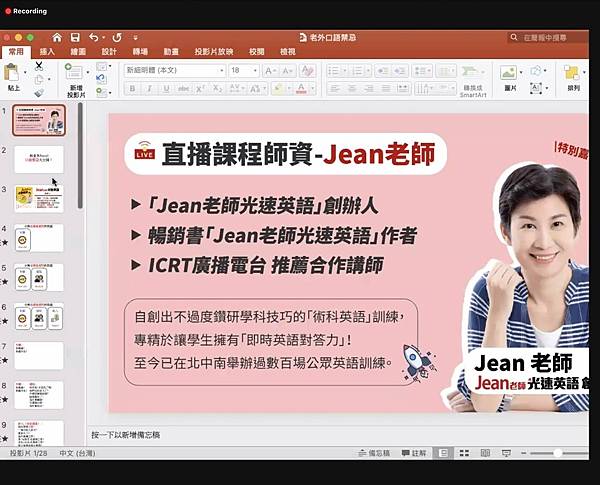Reset the slide layout icon
This screenshot has width=600, height=485.
101,79
